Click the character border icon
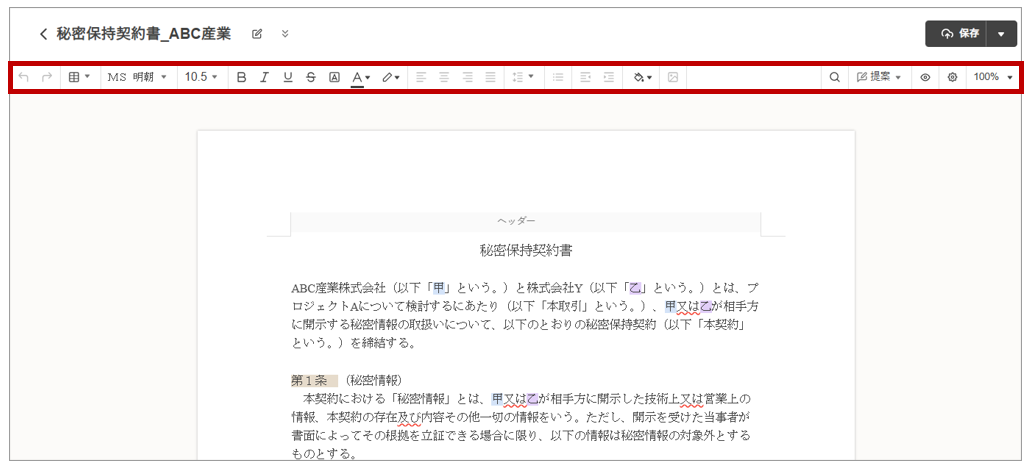 click(x=334, y=77)
